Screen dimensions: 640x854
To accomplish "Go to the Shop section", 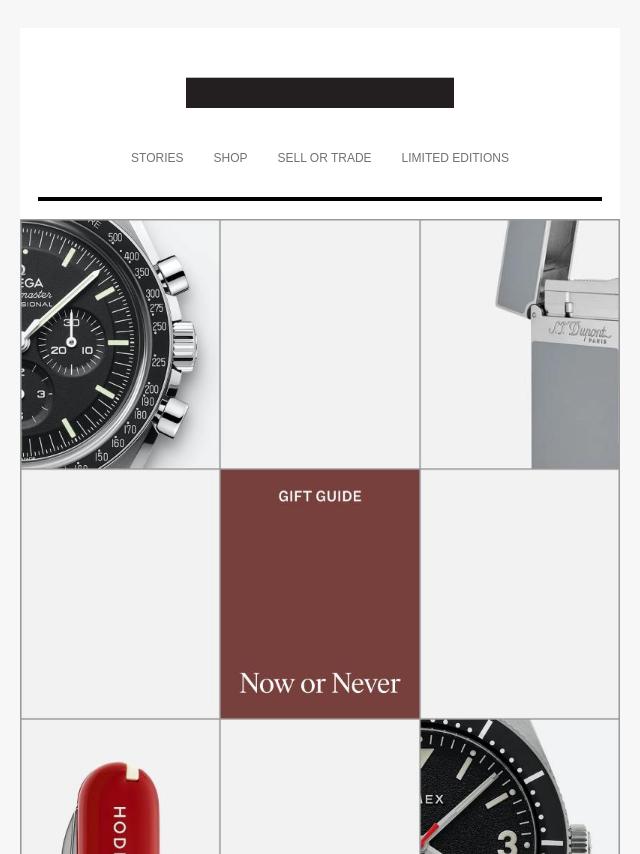I will click(x=230, y=158).
